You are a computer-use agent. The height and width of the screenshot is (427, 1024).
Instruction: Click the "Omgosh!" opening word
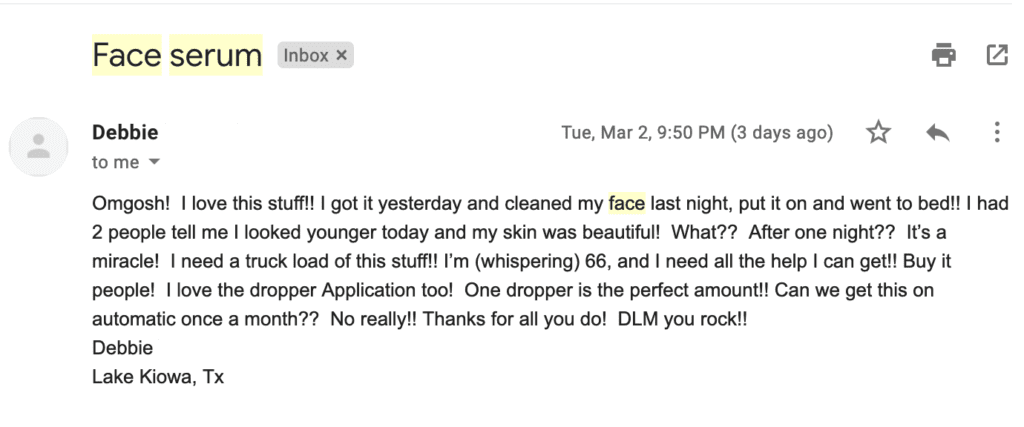click(131, 204)
